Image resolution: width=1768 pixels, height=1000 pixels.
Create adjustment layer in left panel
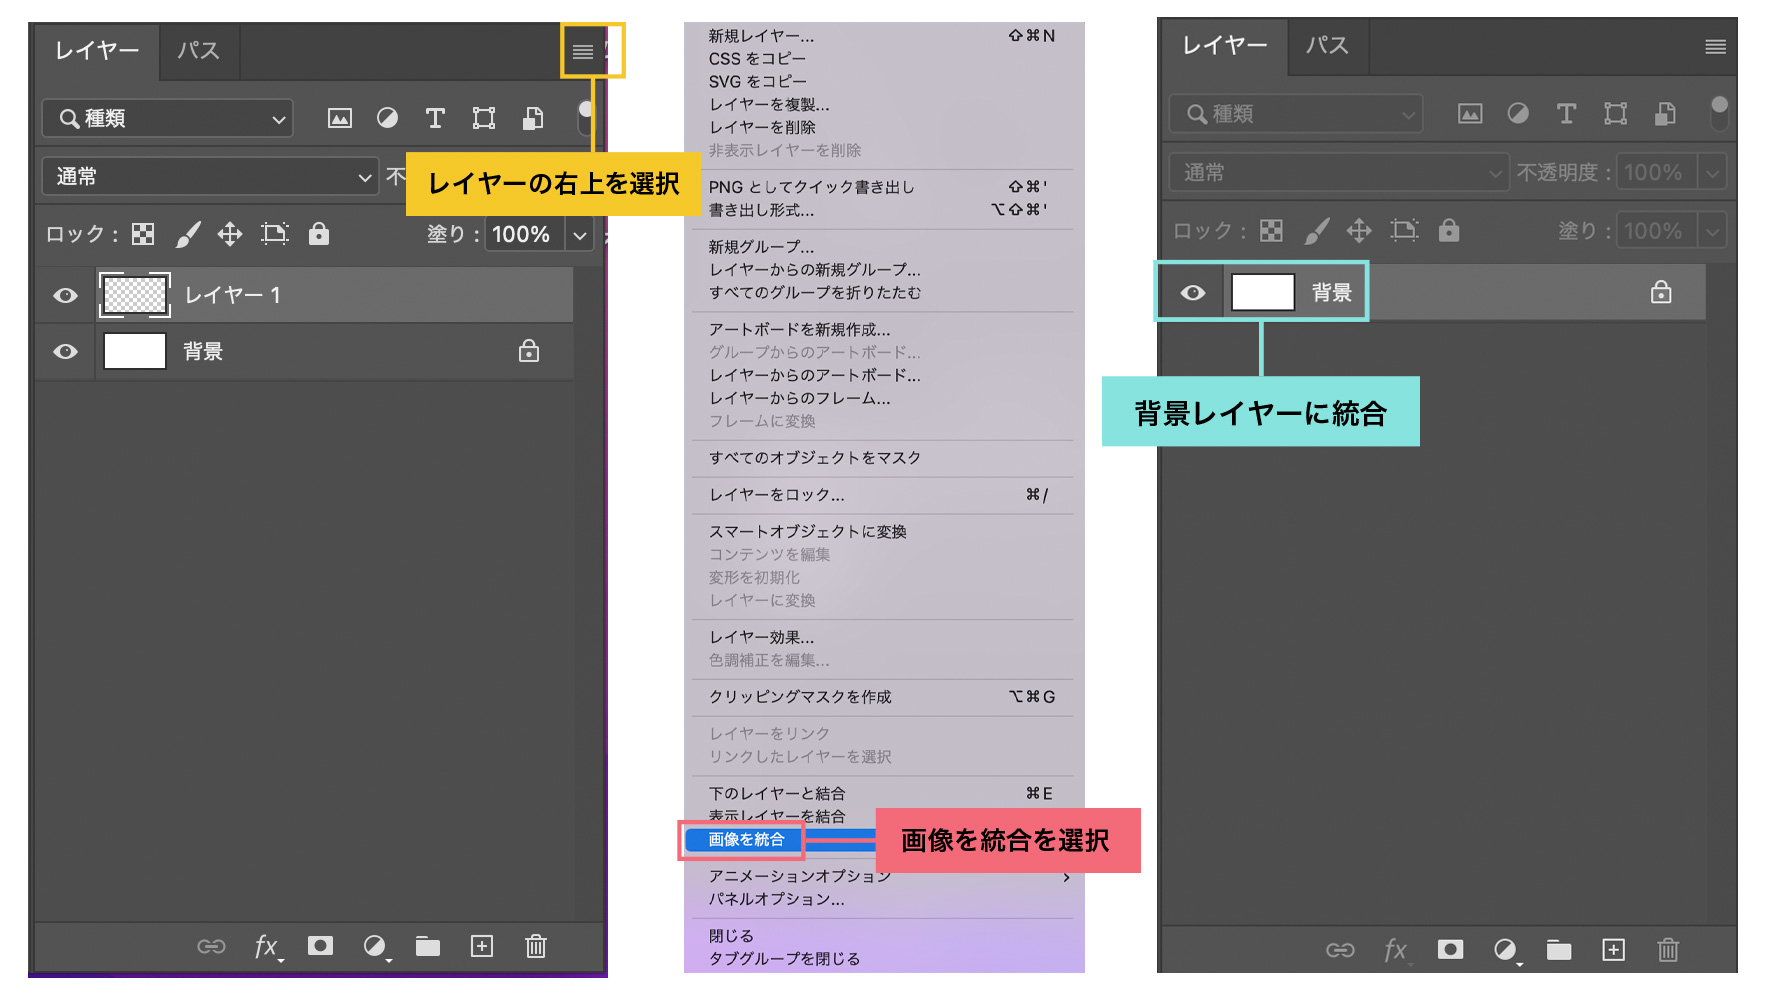point(375,946)
